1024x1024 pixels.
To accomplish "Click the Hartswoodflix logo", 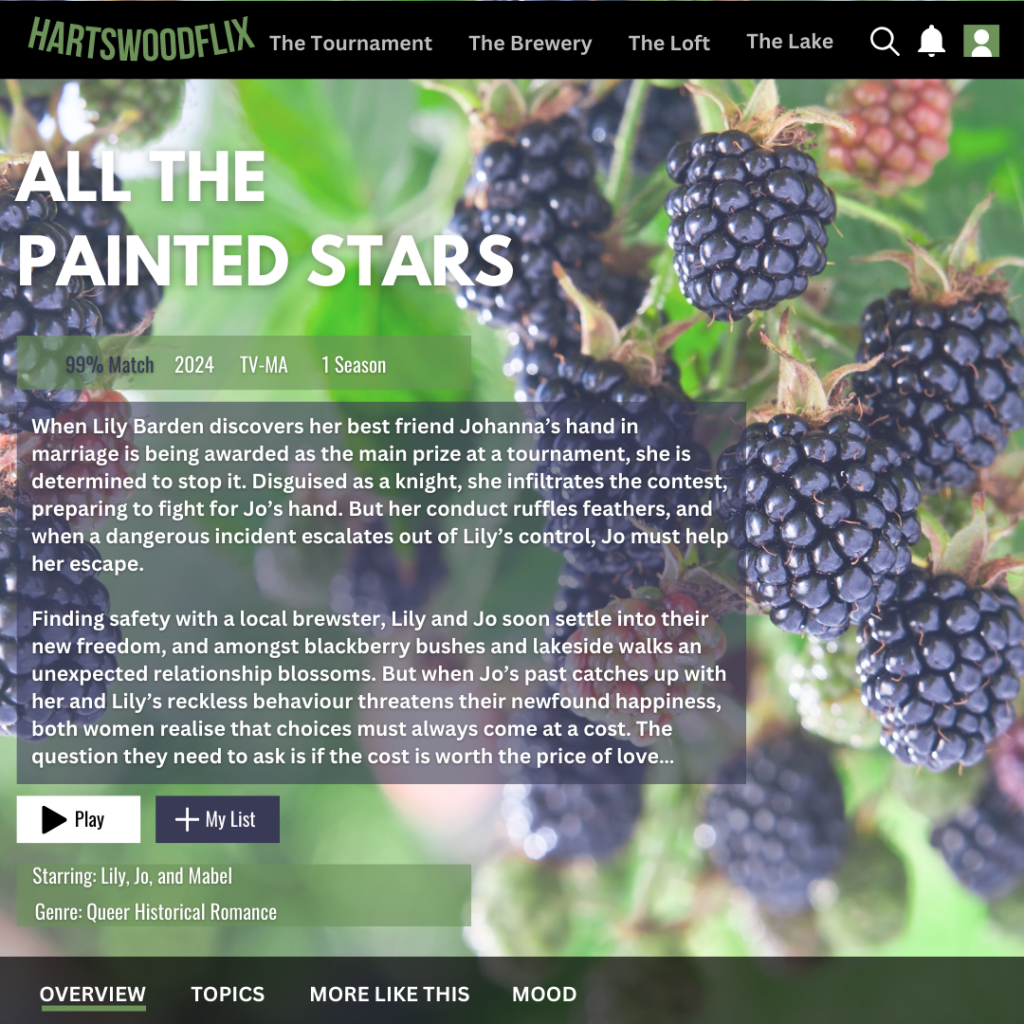I will pos(140,39).
